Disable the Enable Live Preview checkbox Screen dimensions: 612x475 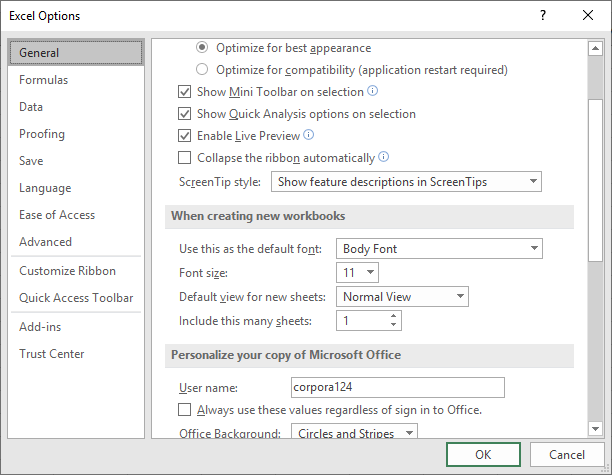click(185, 135)
